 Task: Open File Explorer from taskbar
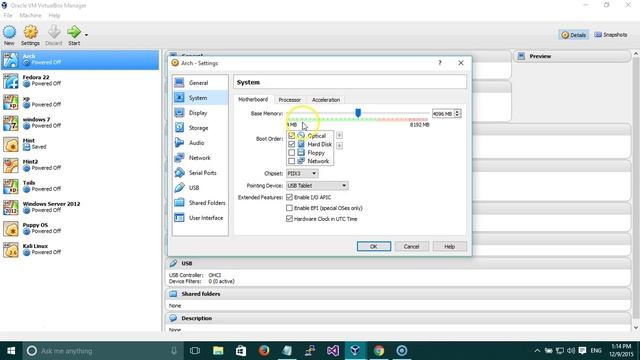pos(218,351)
